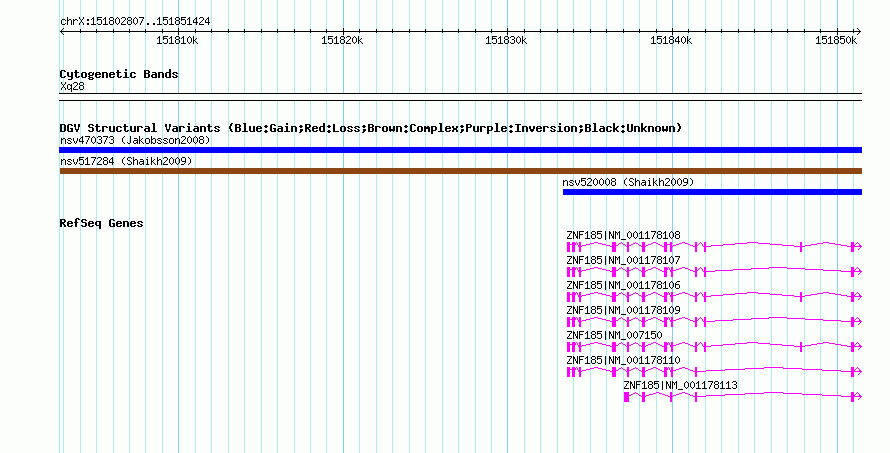
Task: Open transcript ZNF185|NM_001178110 label
Action: pyautogui.click(x=623, y=360)
